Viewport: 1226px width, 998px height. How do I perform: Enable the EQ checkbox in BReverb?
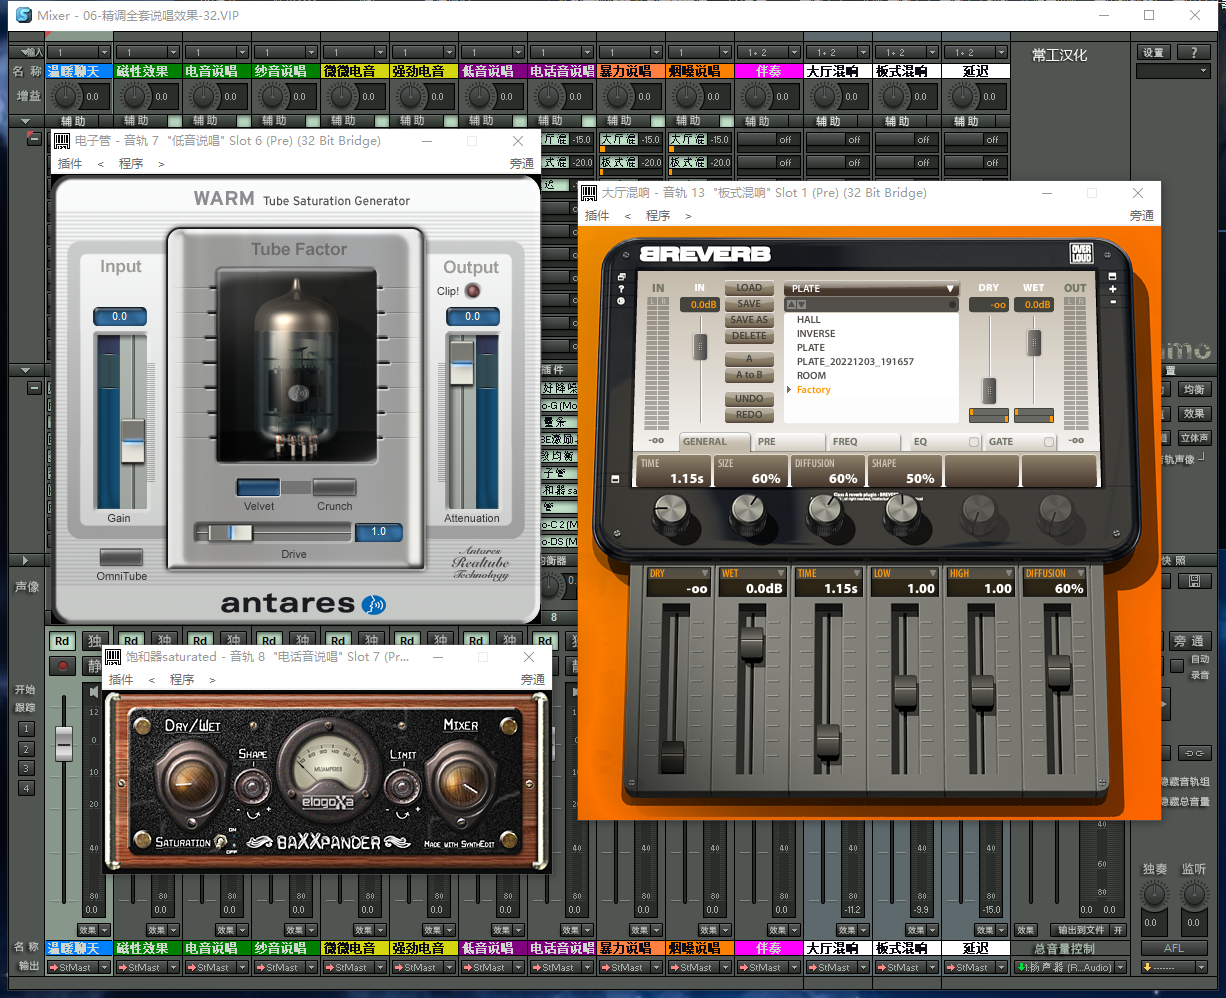[x=974, y=442]
